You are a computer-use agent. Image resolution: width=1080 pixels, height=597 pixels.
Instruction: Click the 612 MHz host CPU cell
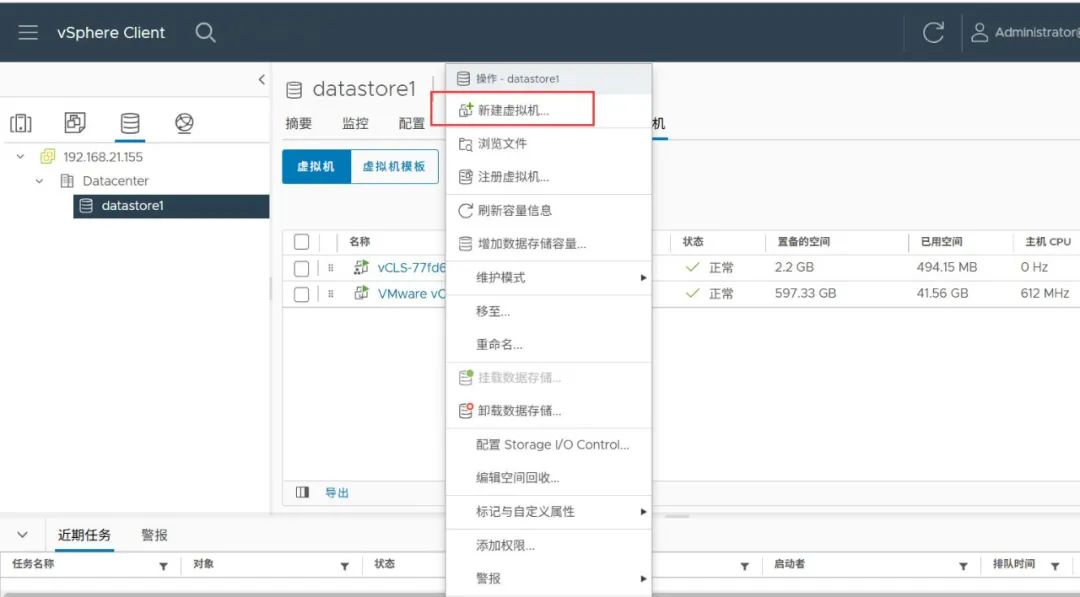(x=1045, y=293)
